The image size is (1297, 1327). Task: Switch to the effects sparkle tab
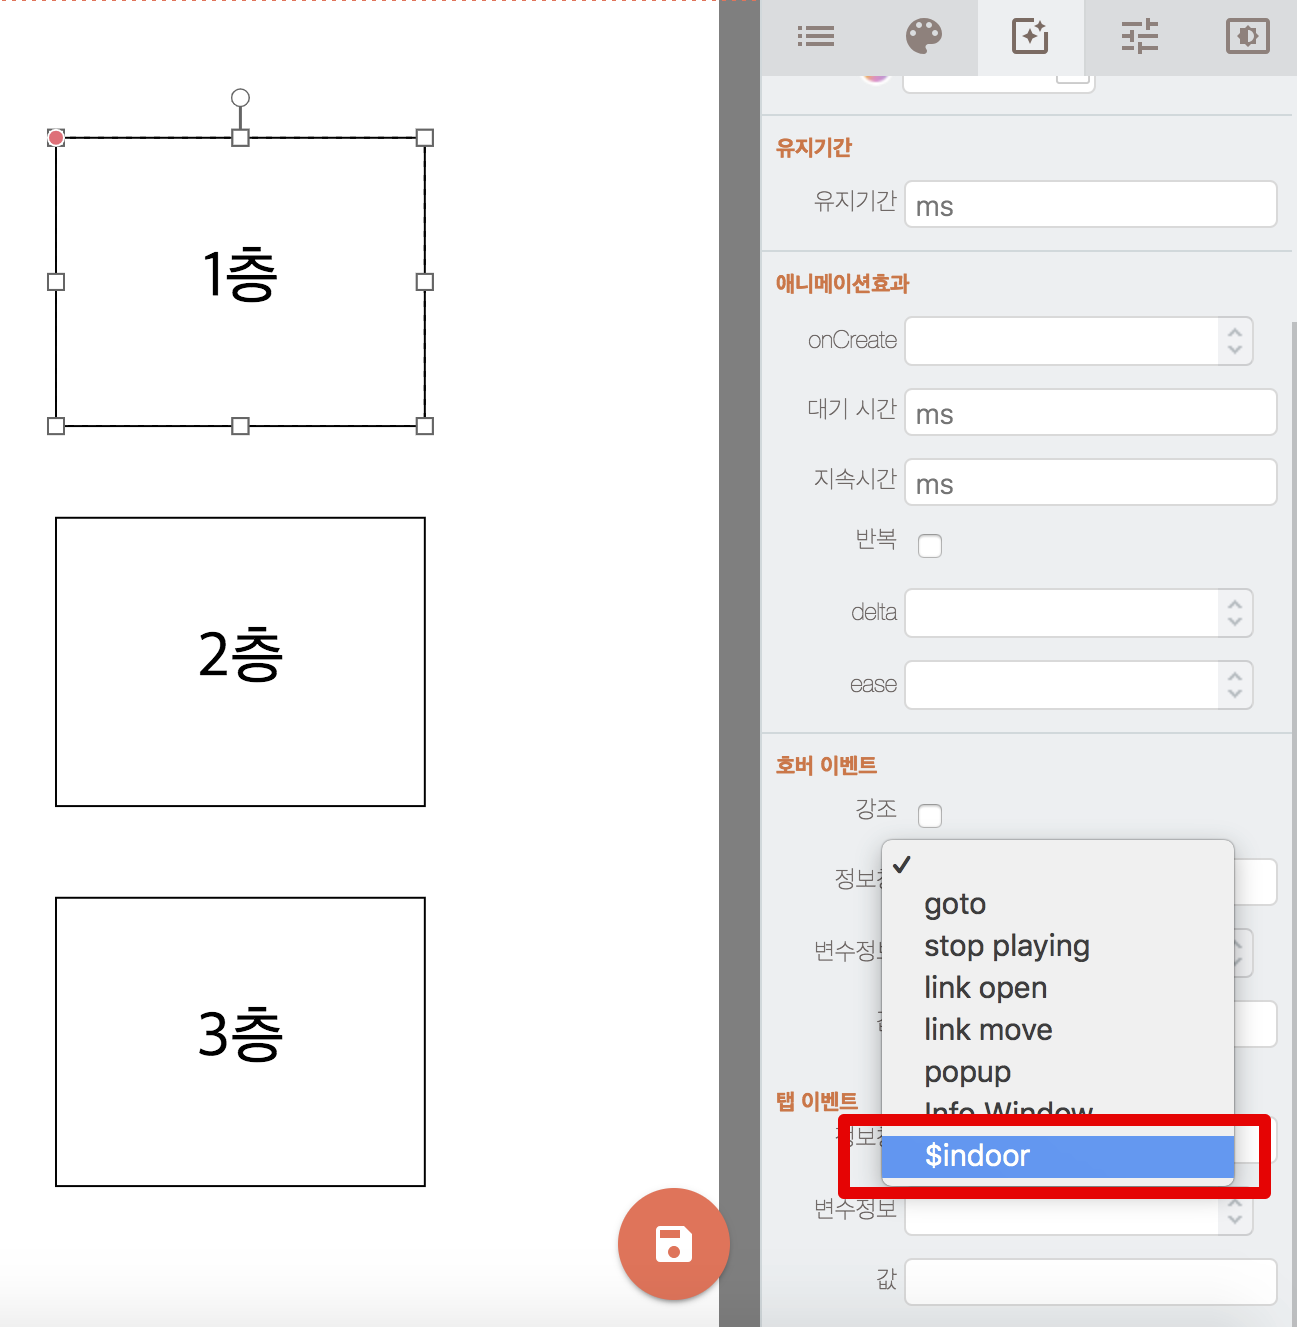[x=1031, y=37]
